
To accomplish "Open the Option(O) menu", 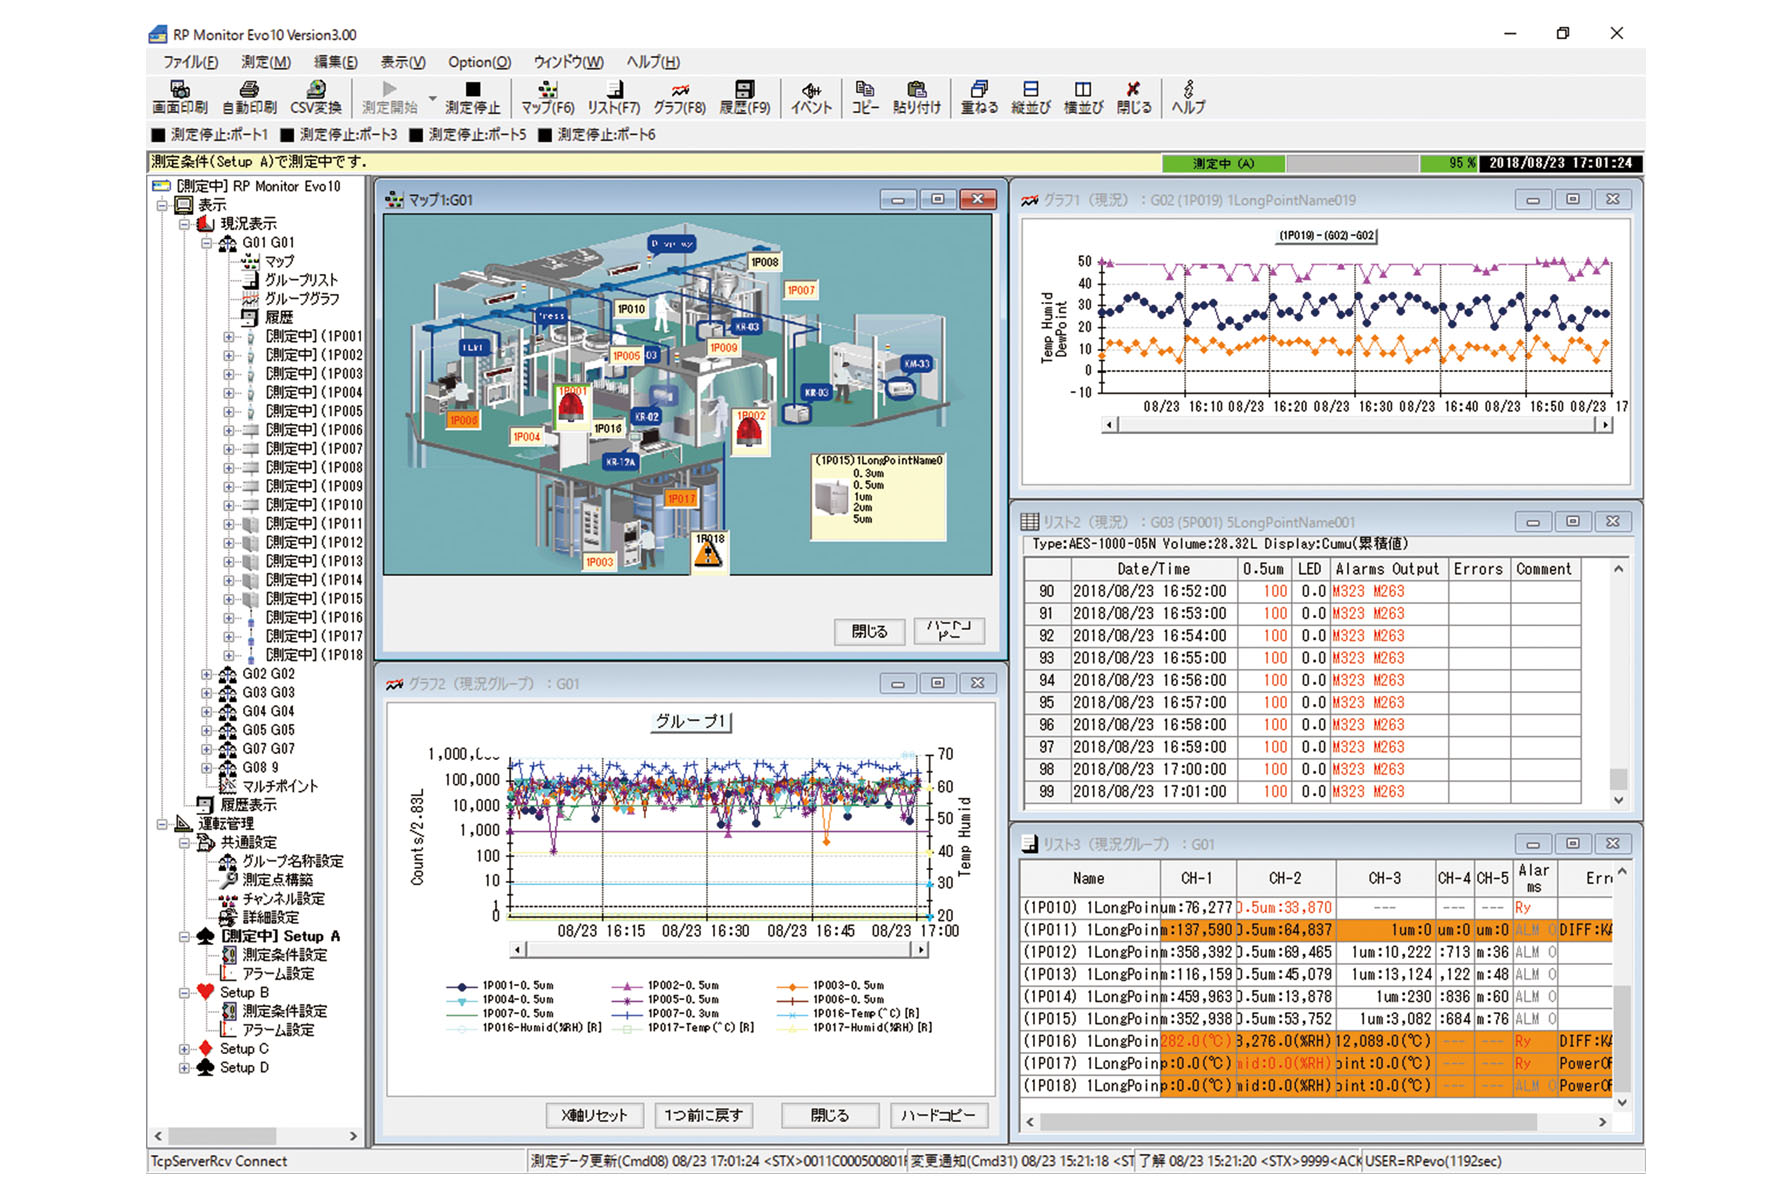I will click(x=479, y=62).
